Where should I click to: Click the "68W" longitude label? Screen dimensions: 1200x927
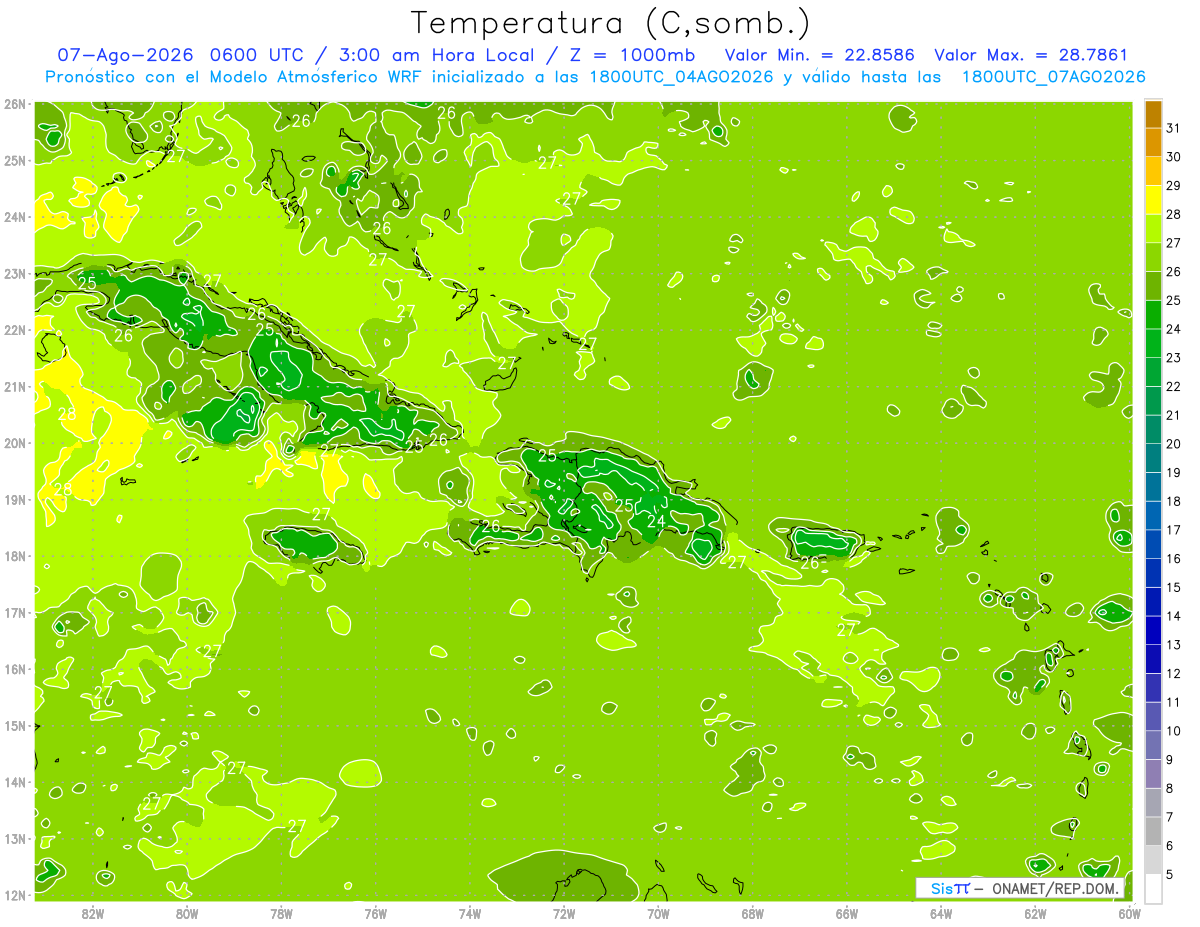click(753, 913)
